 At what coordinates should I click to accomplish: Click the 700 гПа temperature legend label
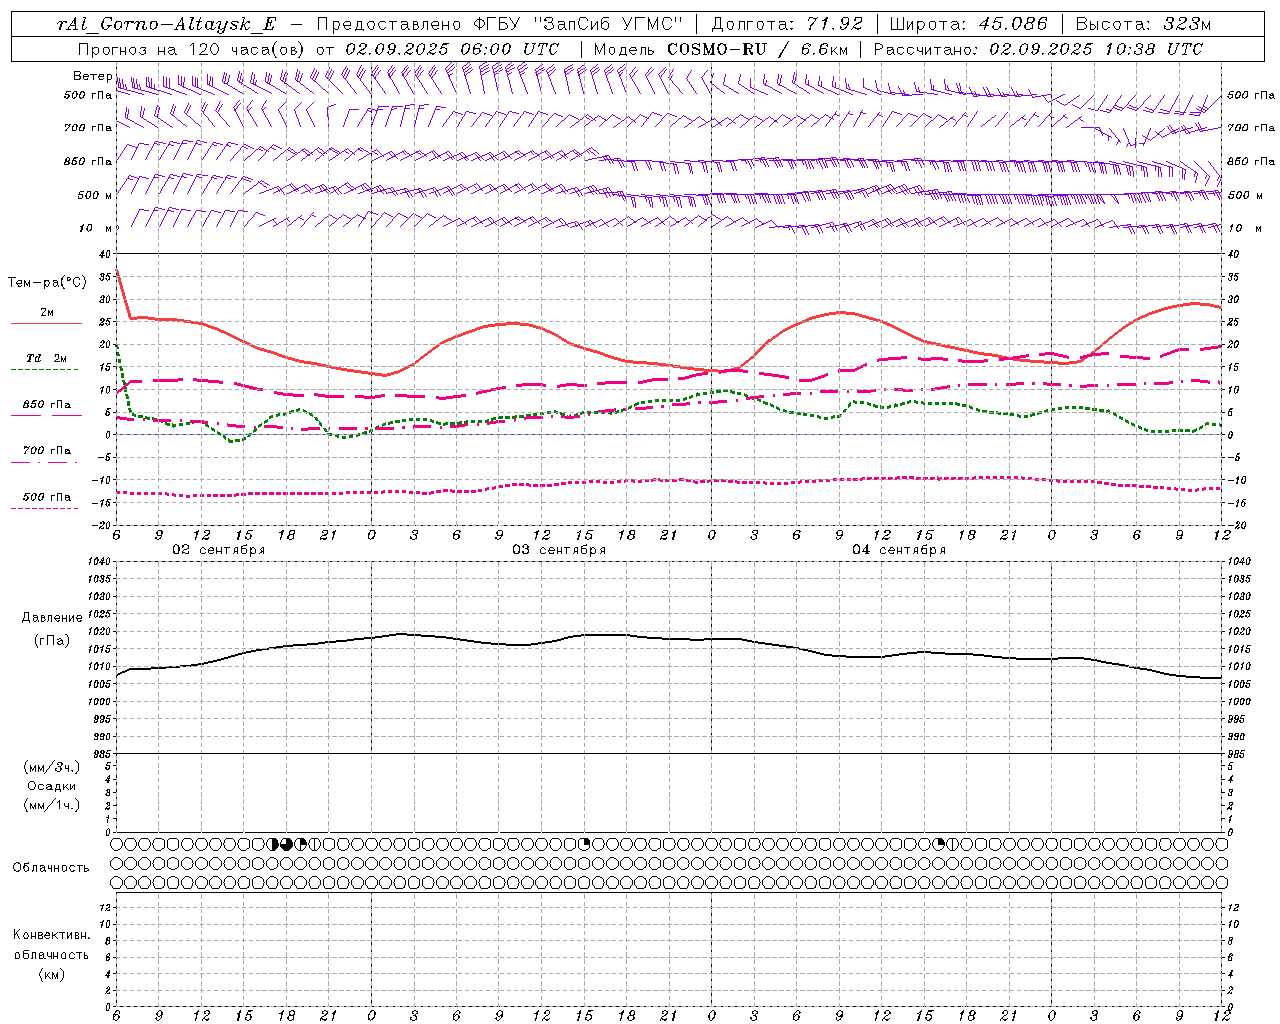(x=47, y=451)
